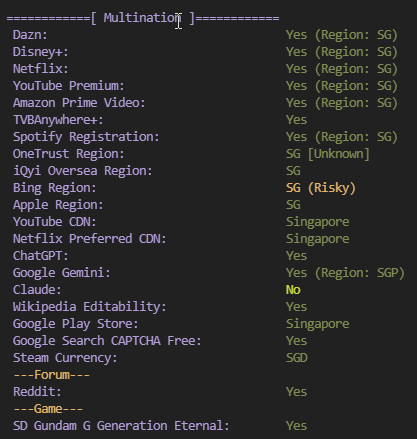Click the Netflix: label
The width and height of the screenshot is (417, 439).
point(41,69)
